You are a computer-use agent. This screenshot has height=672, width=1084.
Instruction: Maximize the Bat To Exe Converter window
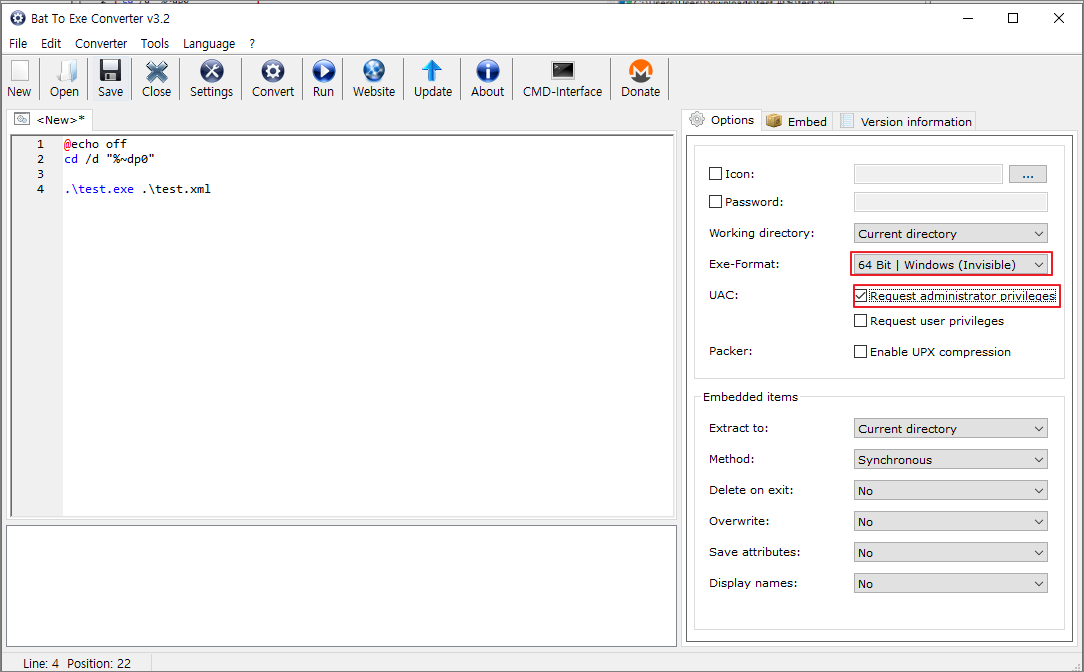click(x=1013, y=18)
